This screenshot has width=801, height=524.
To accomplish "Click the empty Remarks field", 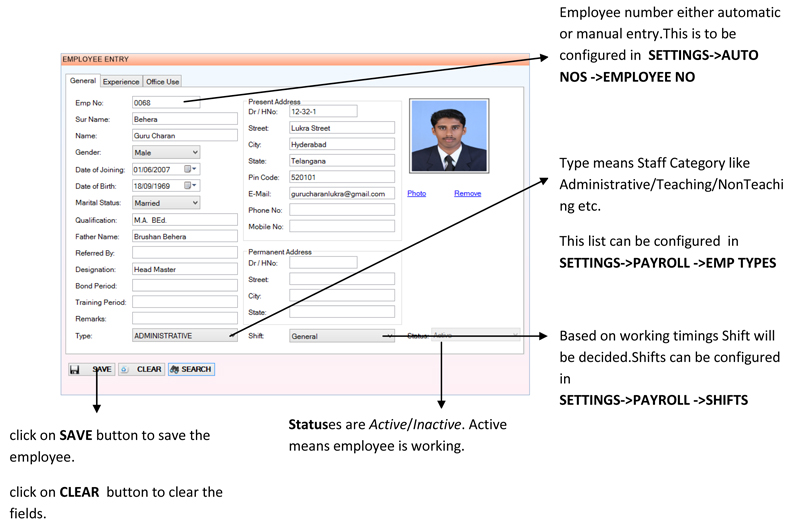I will pyautogui.click(x=184, y=318).
